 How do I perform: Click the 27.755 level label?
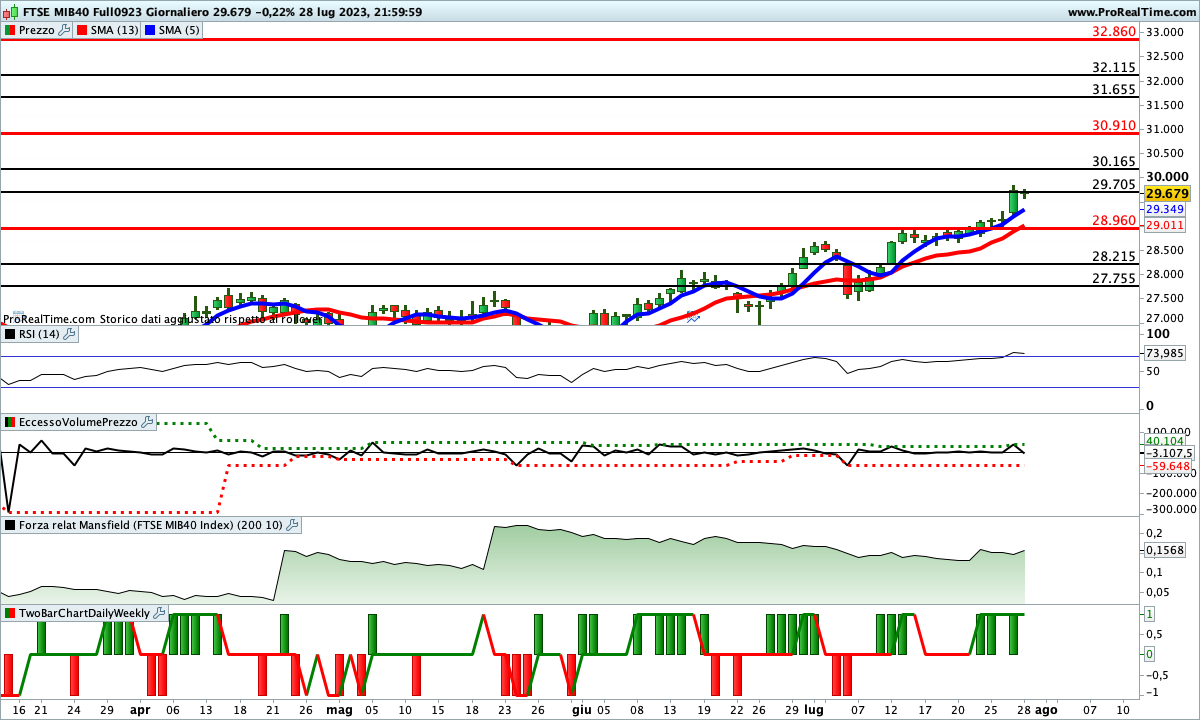click(x=1115, y=279)
